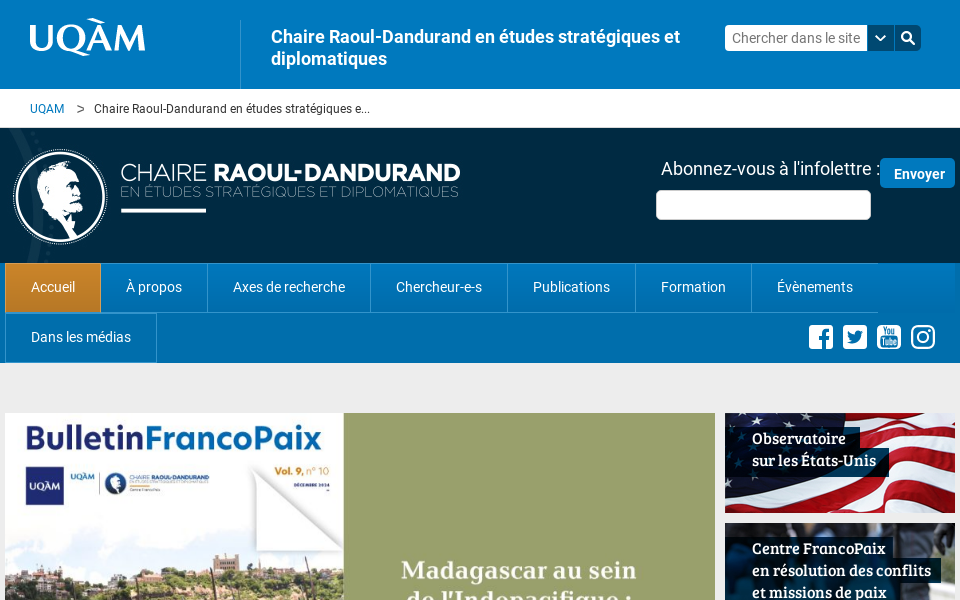Viewport: 960px width, 600px height.
Task: Select the Chaire Raoul-Dandurand medallion emblem
Action: tap(60, 196)
